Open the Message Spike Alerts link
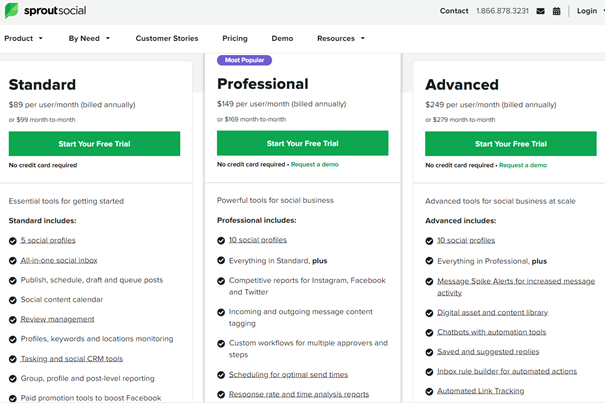The height and width of the screenshot is (403, 605). (516, 287)
